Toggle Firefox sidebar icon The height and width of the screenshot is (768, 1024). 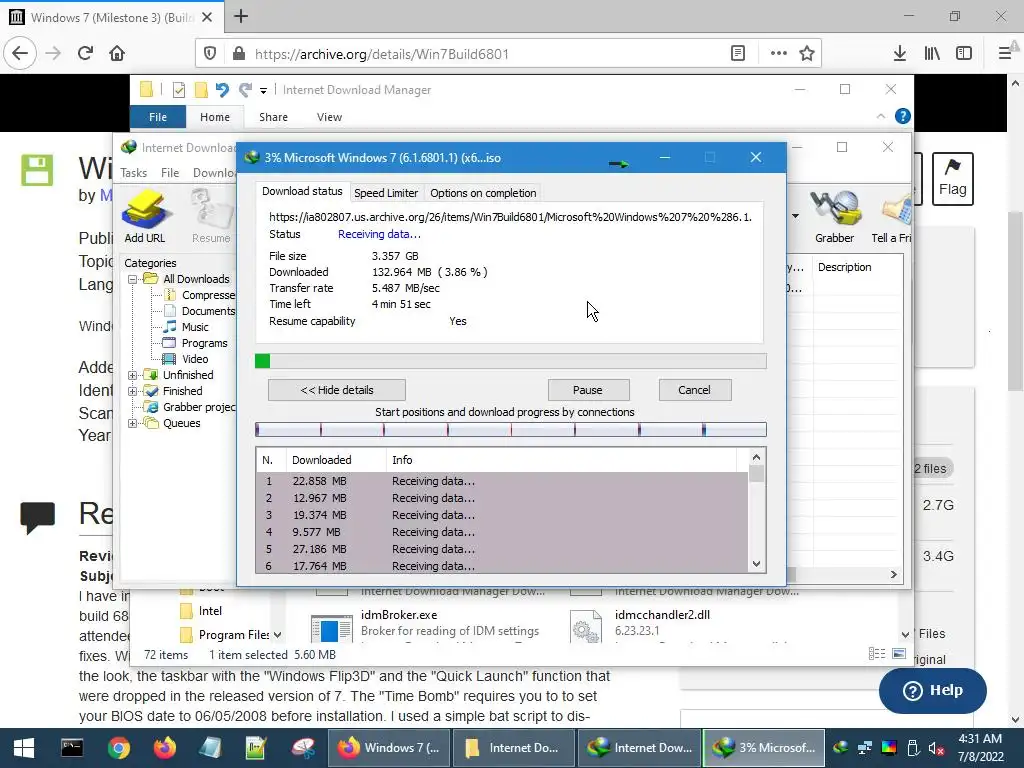(x=964, y=54)
